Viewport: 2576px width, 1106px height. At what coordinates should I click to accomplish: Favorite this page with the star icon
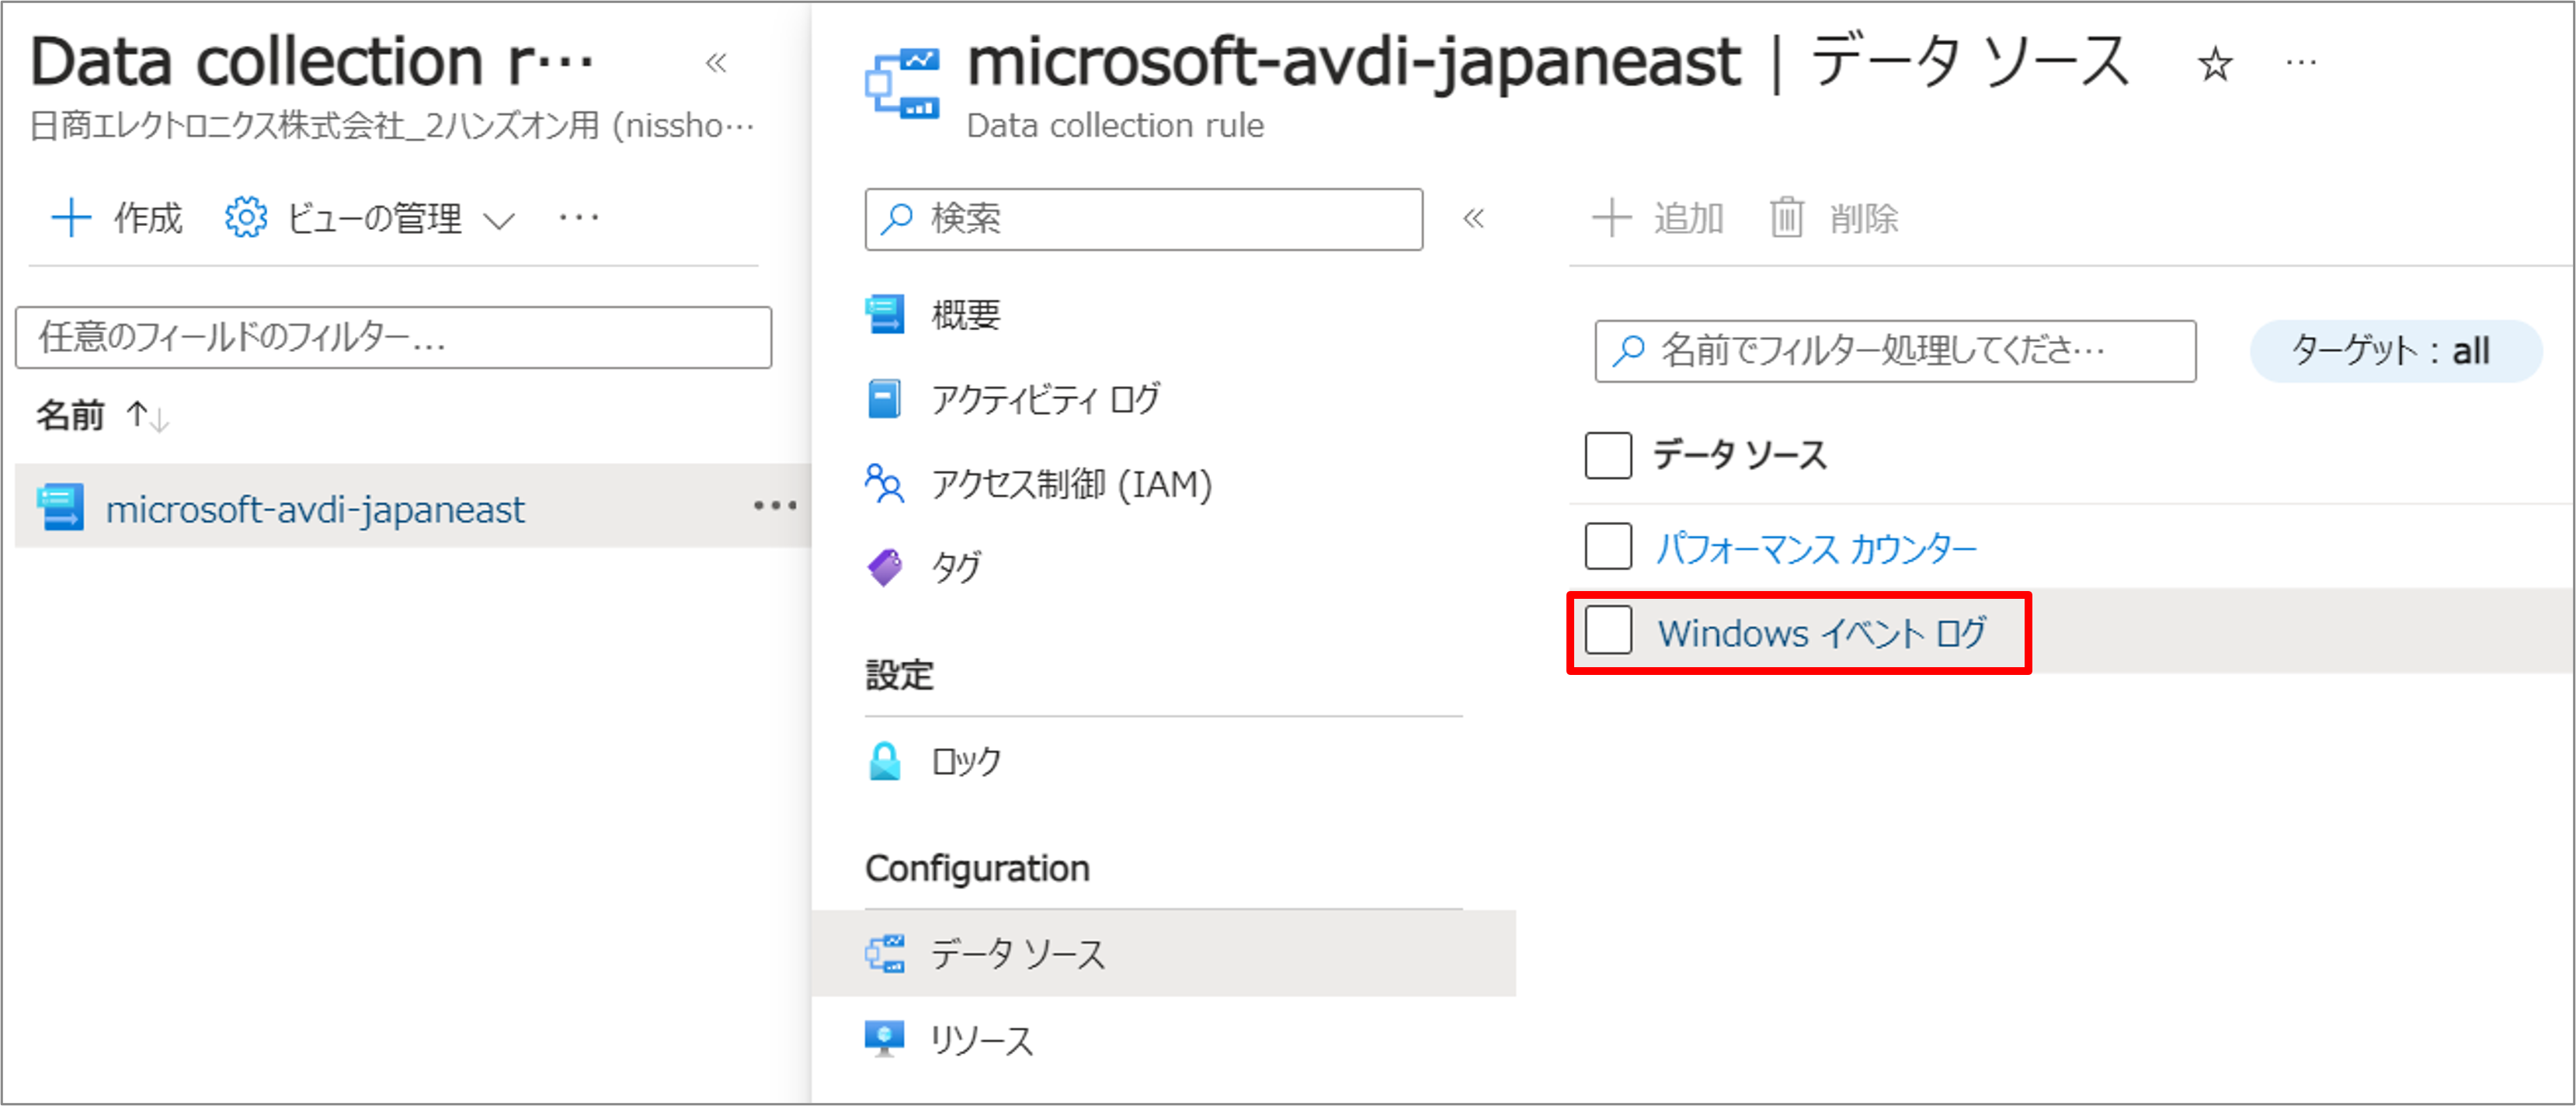tap(2215, 65)
